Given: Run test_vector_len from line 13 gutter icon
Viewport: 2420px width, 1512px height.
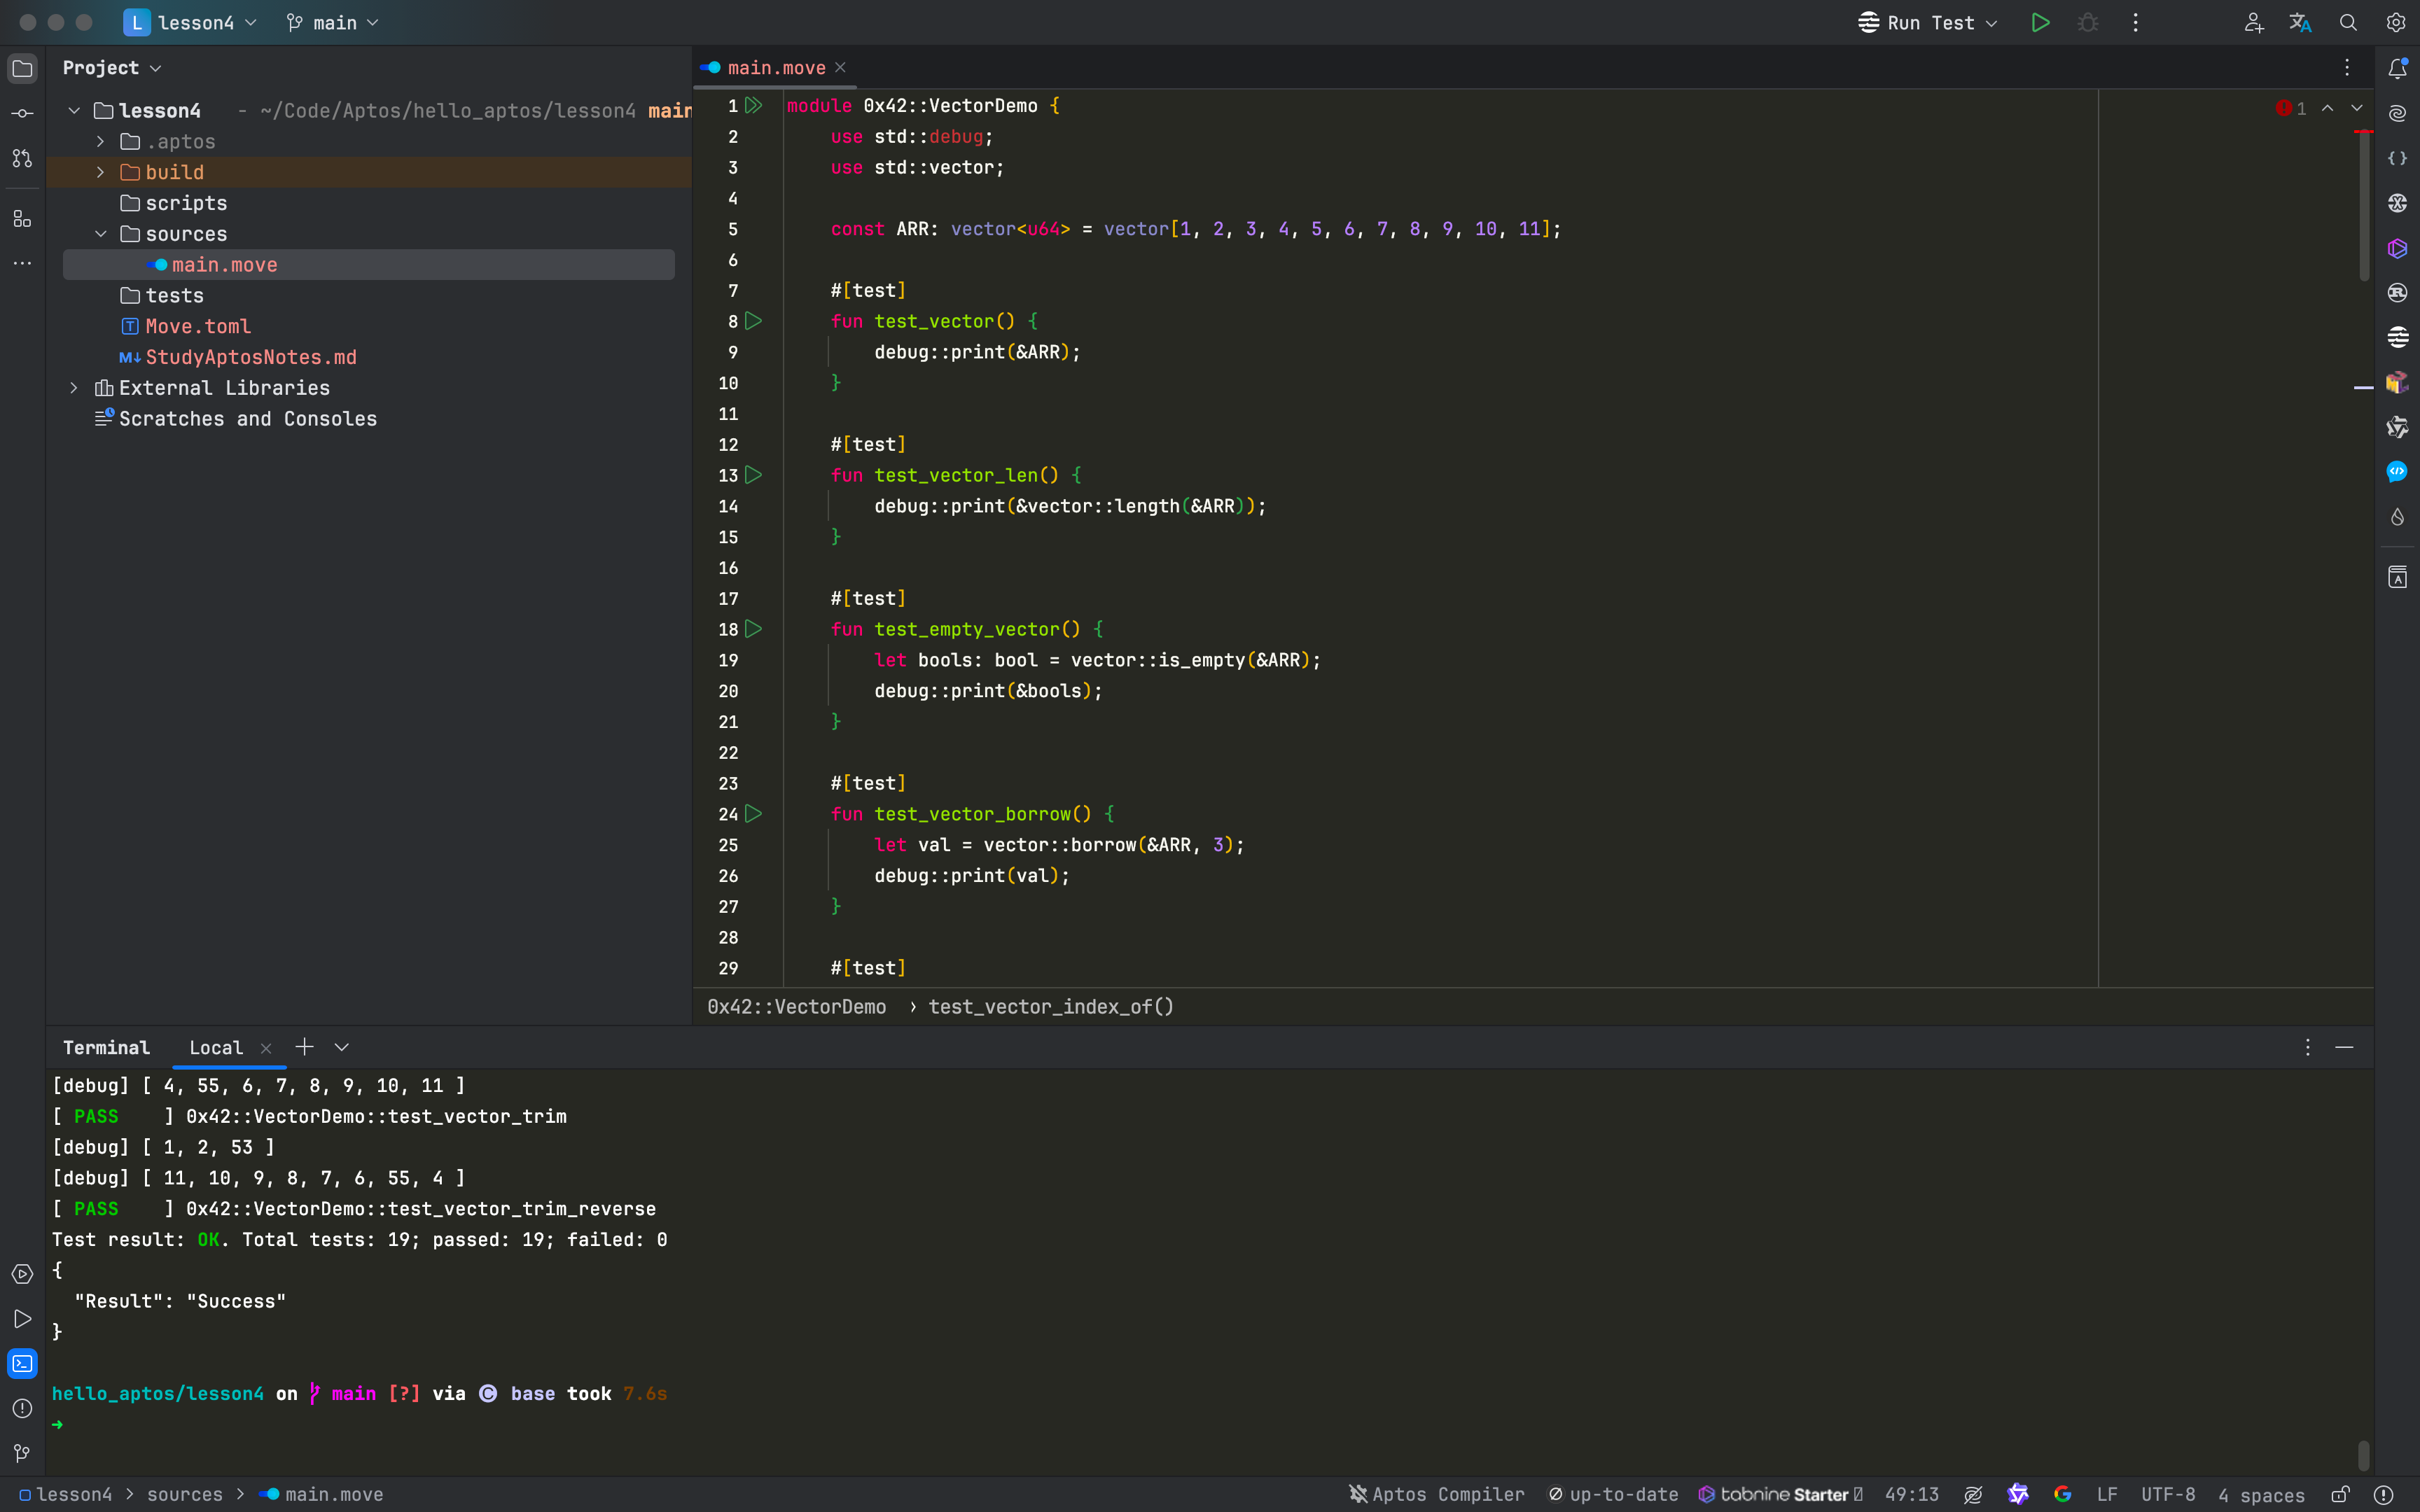Looking at the screenshot, I should [x=754, y=475].
